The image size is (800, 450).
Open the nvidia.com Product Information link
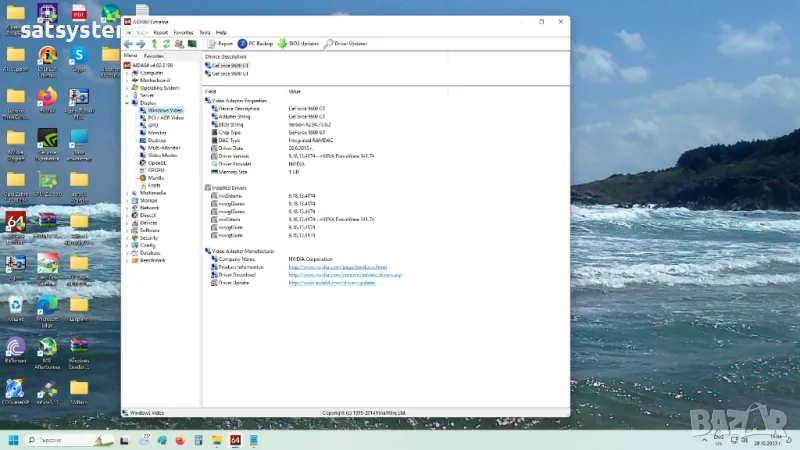(337, 267)
